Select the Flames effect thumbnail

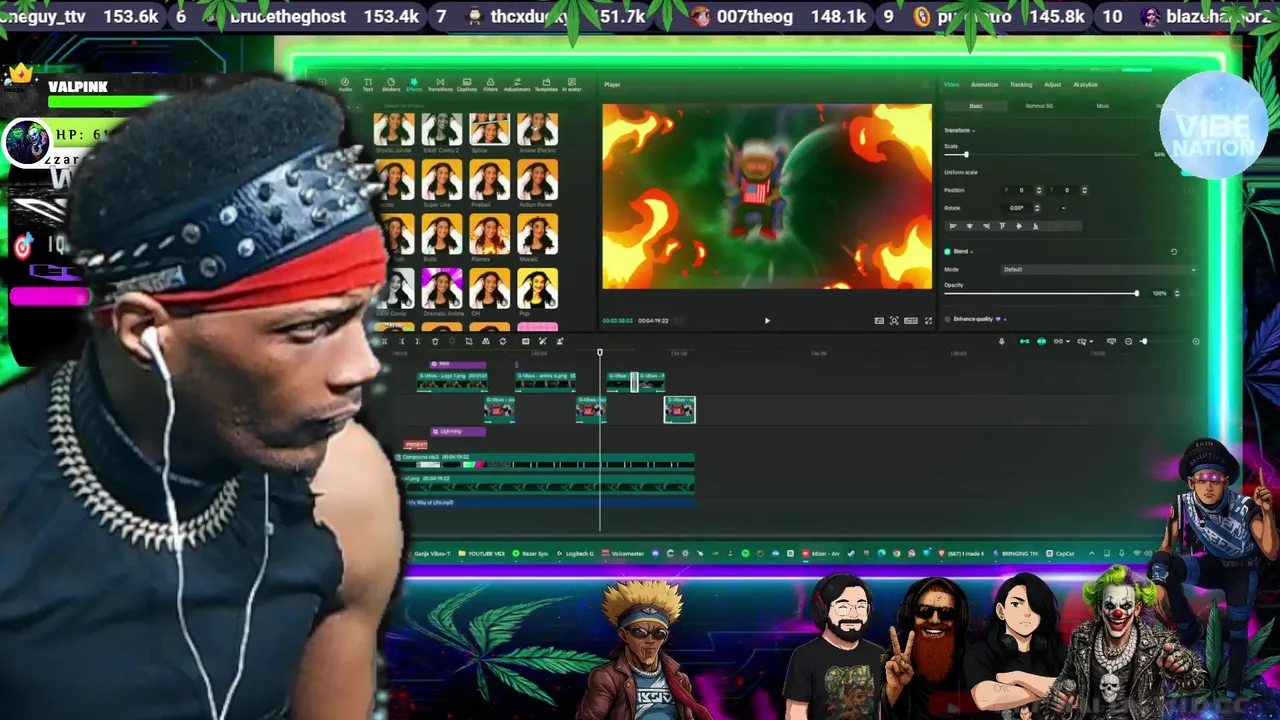pyautogui.click(x=489, y=233)
